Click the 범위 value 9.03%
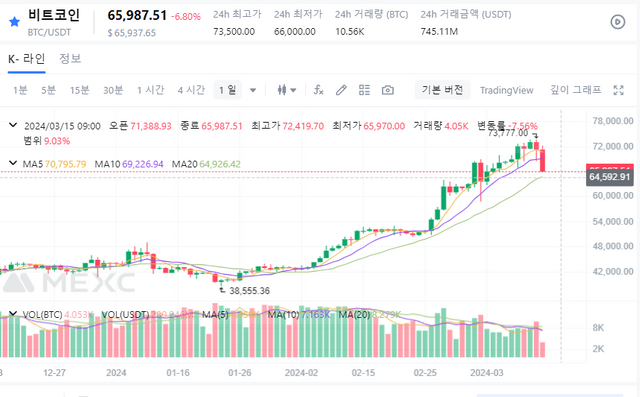 pos(57,141)
